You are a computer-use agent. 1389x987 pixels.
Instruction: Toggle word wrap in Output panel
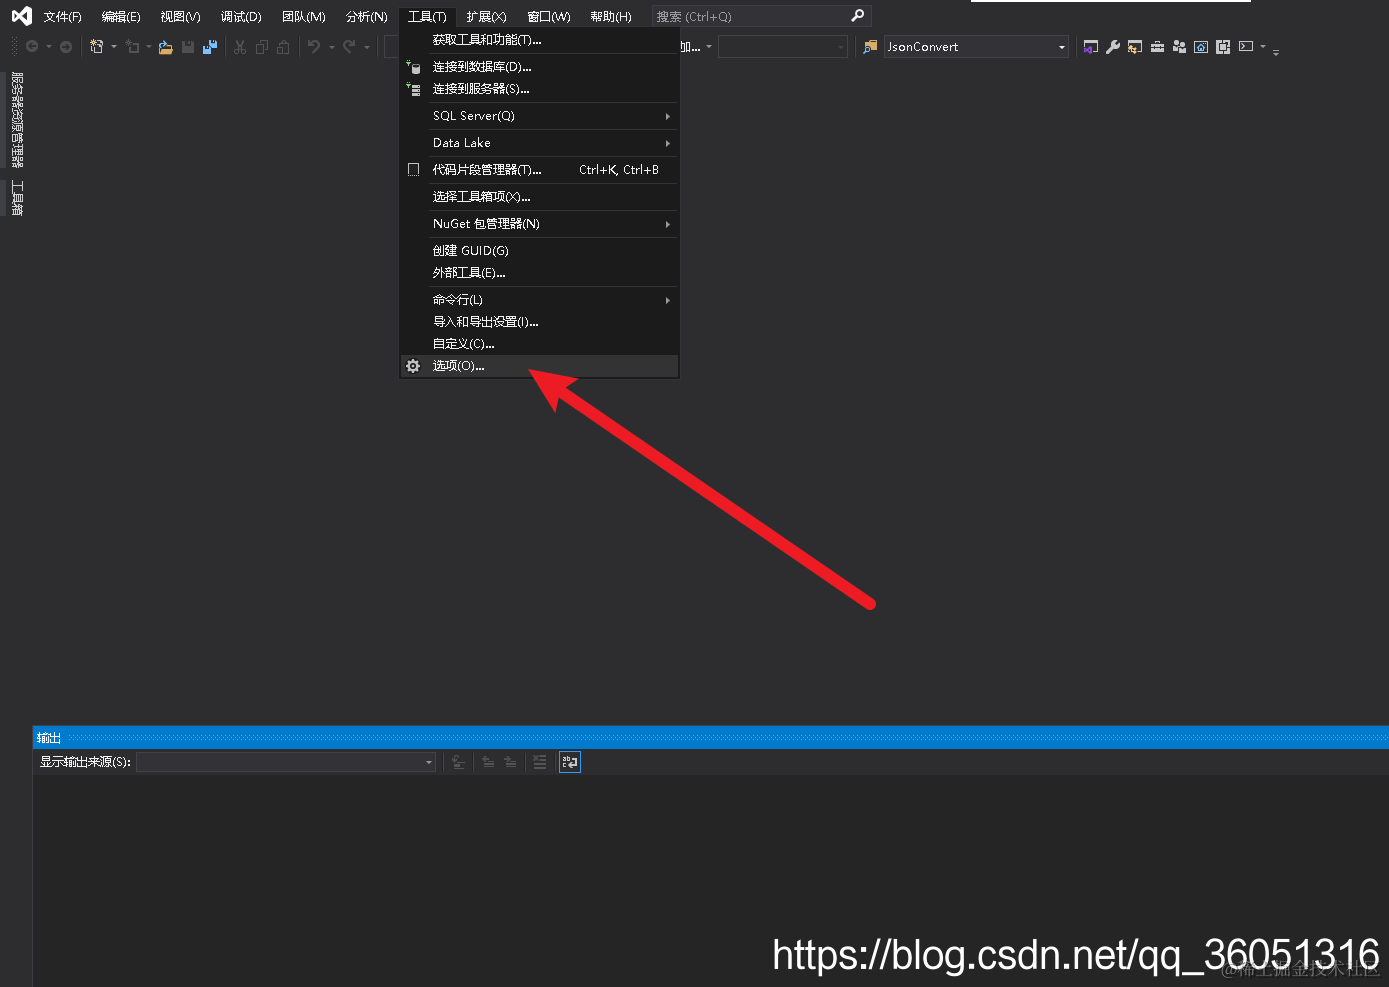pos(570,762)
